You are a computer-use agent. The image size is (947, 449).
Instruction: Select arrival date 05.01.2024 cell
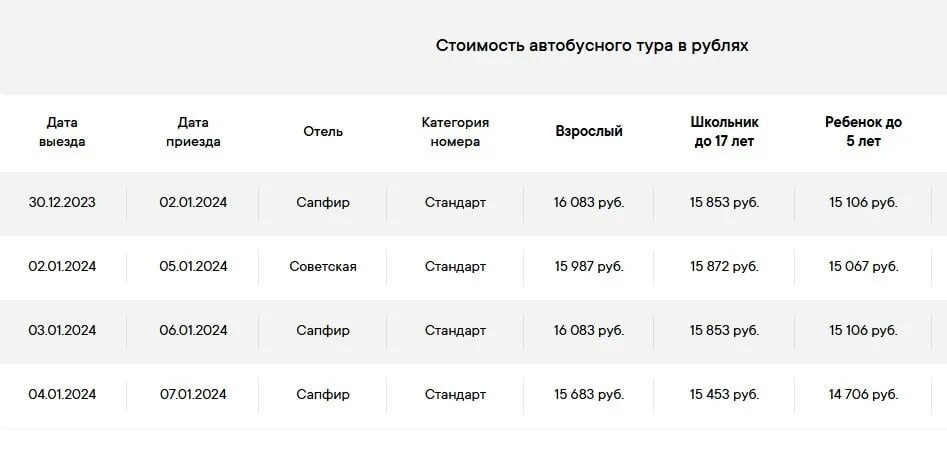point(193,266)
